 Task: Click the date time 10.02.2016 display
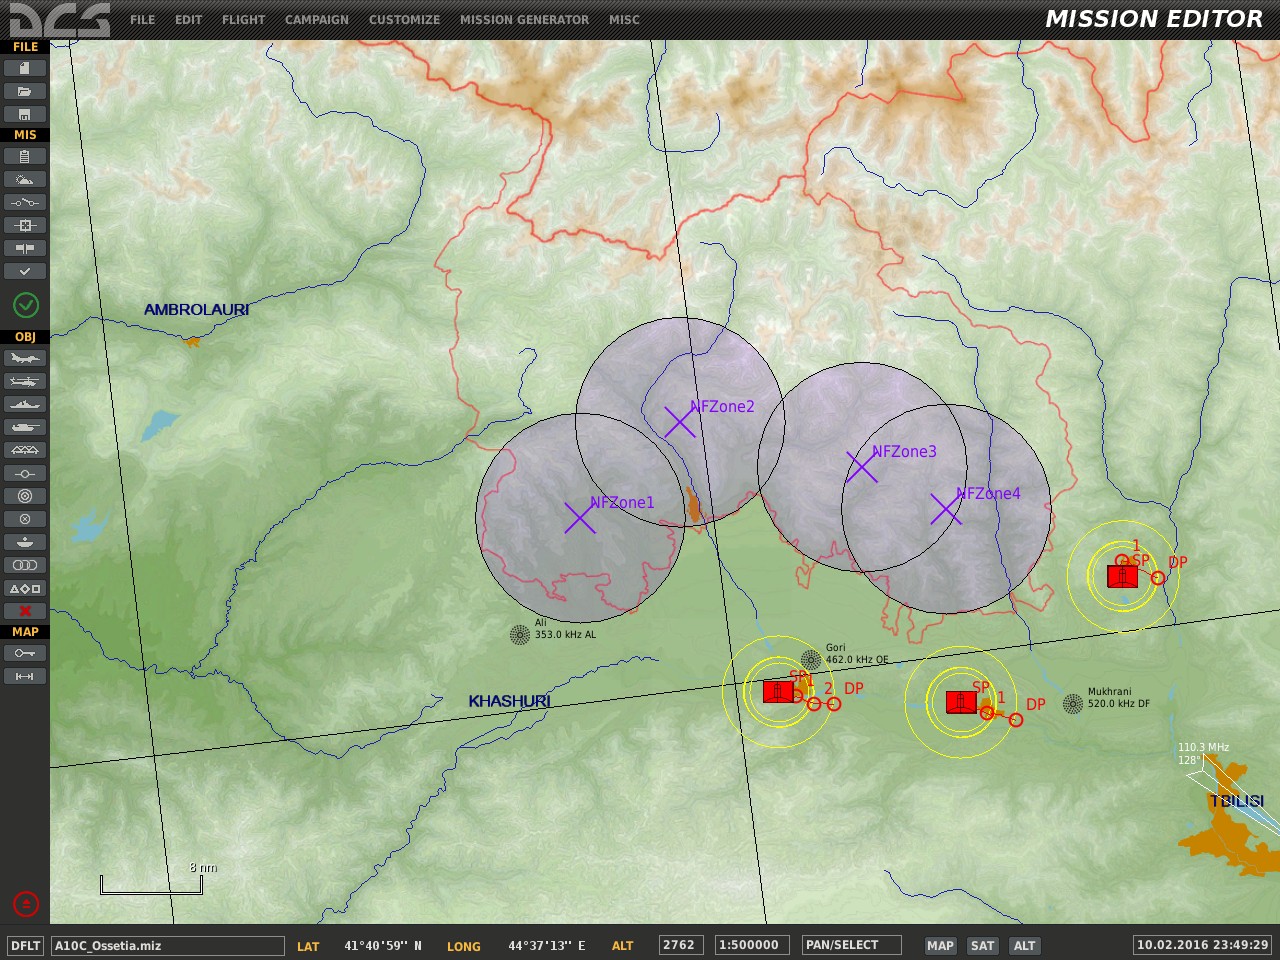1203,945
